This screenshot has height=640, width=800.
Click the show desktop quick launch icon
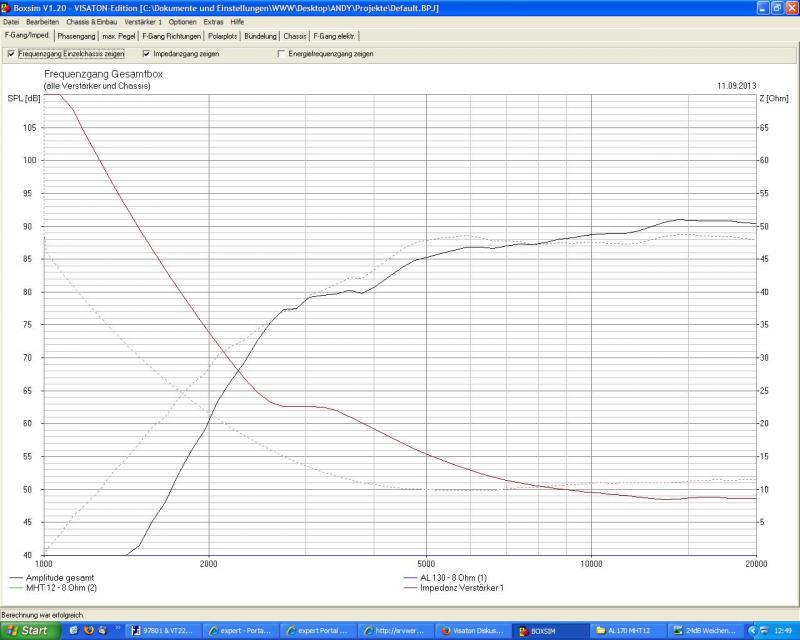tap(74, 631)
